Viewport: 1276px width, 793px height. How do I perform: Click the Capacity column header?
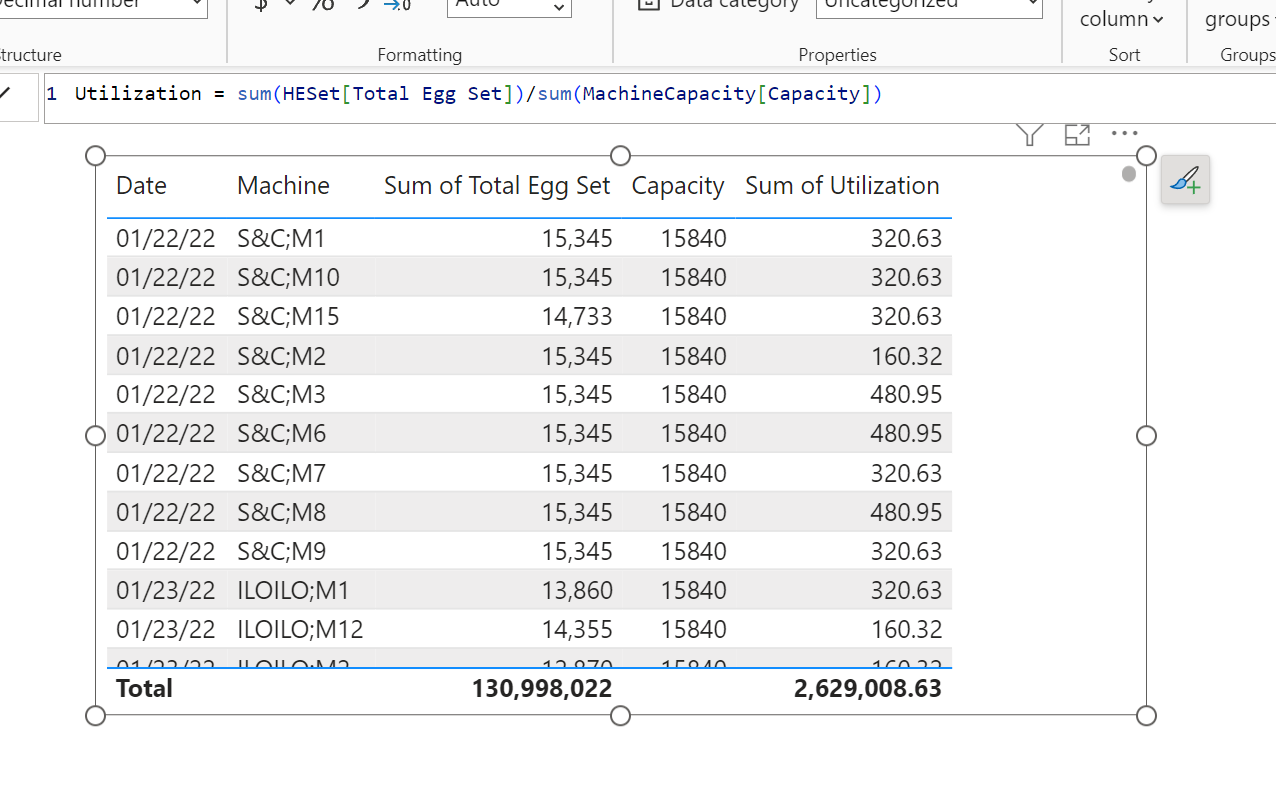678,186
